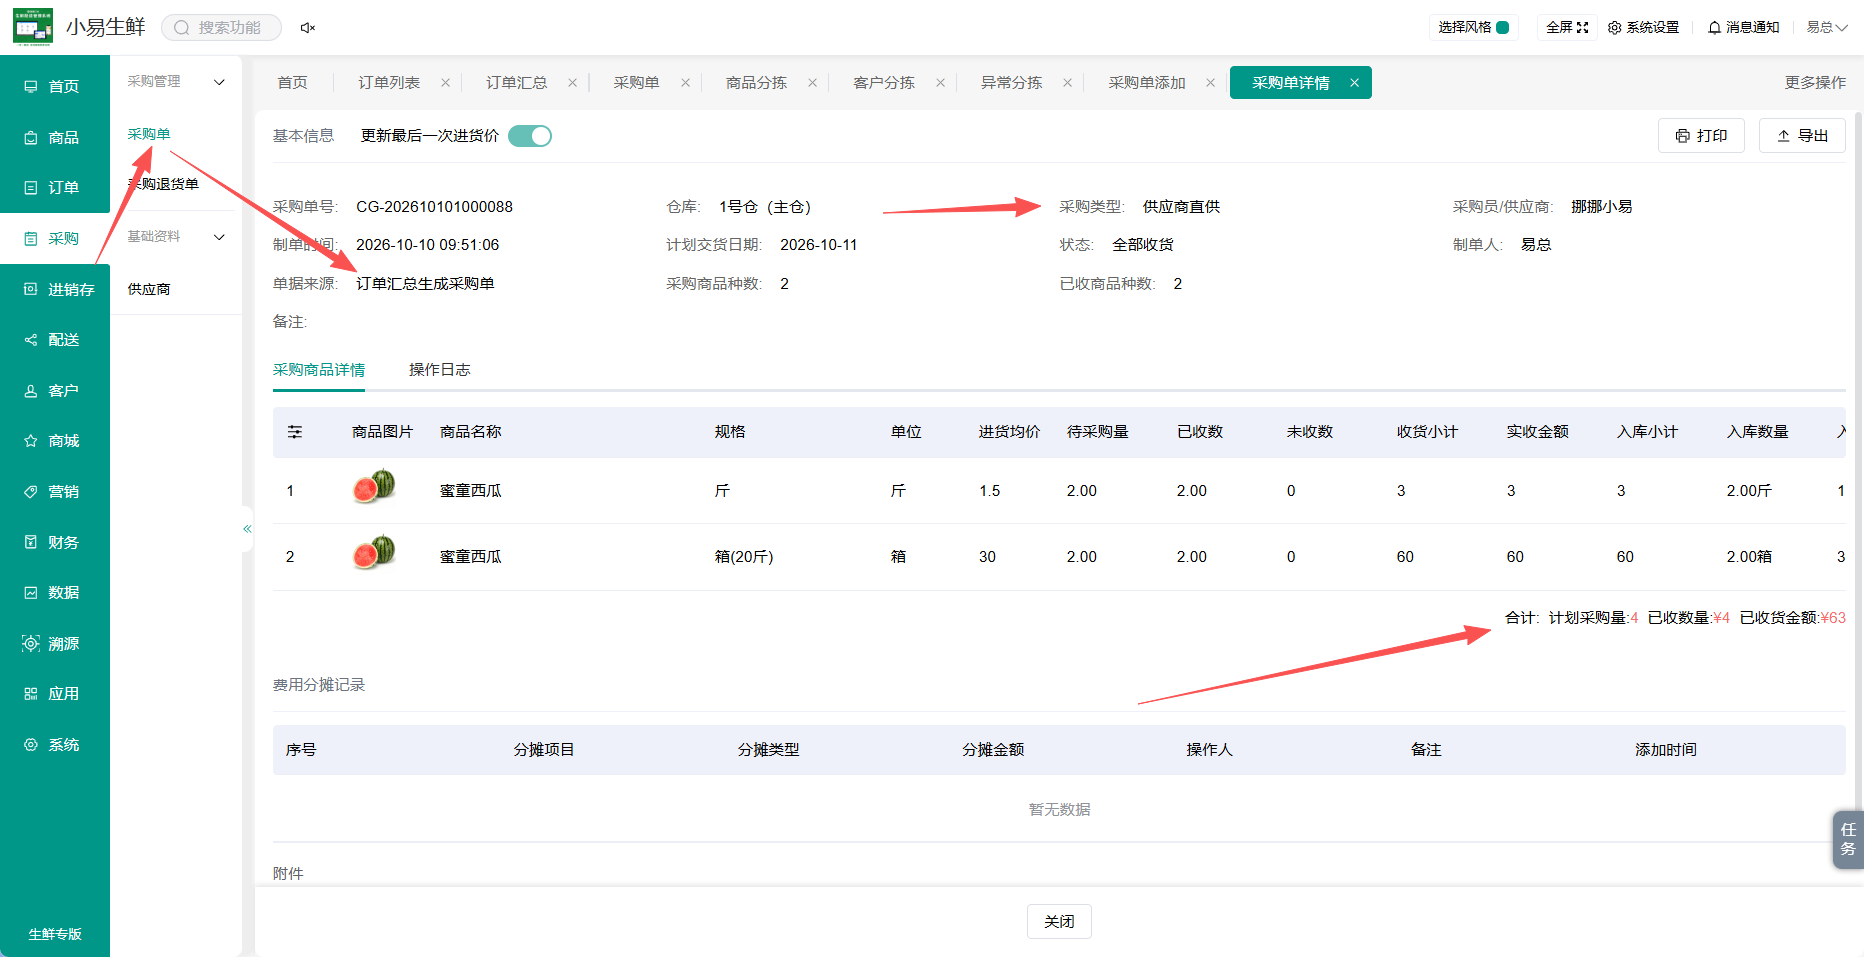1864x957 pixels.
Task: Open the 客户 sidebar module
Action: point(54,390)
